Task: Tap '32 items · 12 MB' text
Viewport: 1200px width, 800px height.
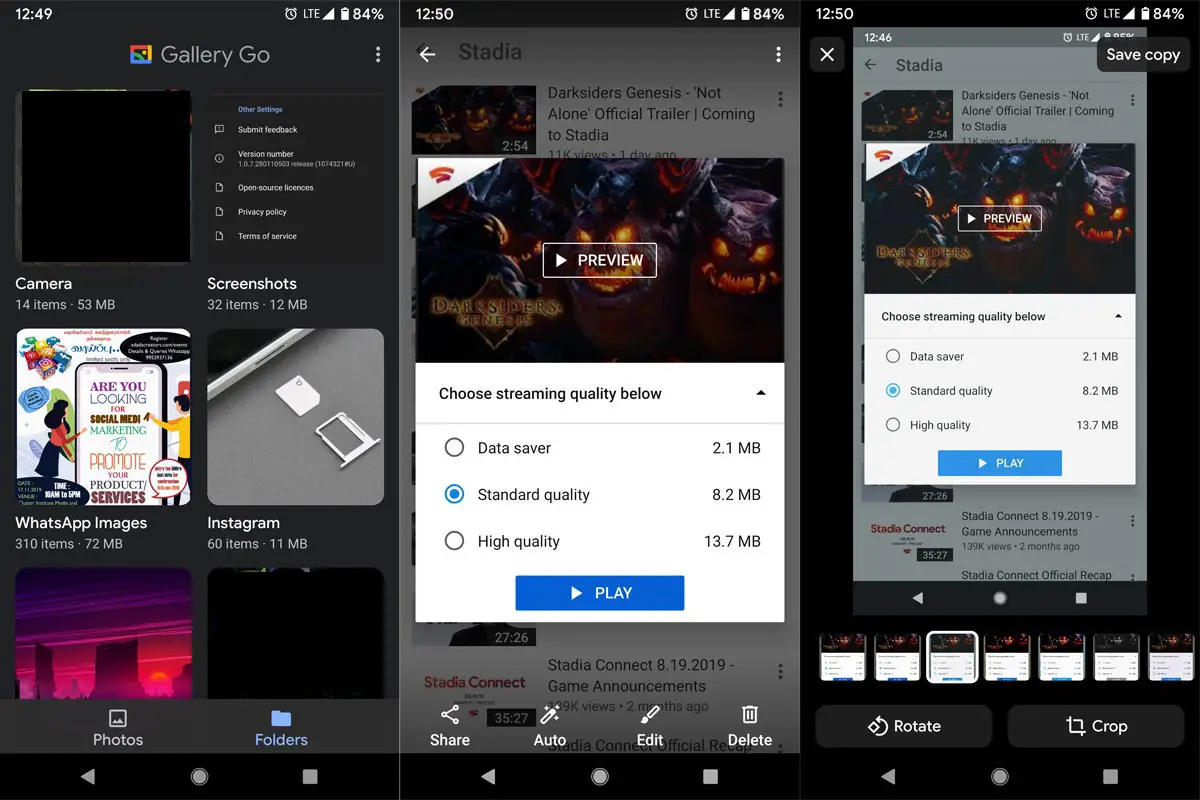Action: (257, 304)
